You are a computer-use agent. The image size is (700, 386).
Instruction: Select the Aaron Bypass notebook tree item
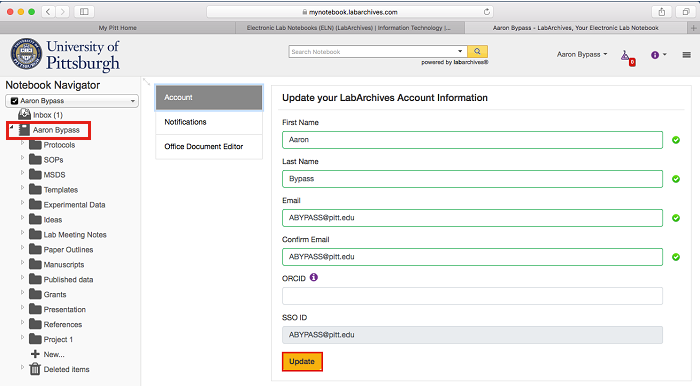(x=56, y=130)
